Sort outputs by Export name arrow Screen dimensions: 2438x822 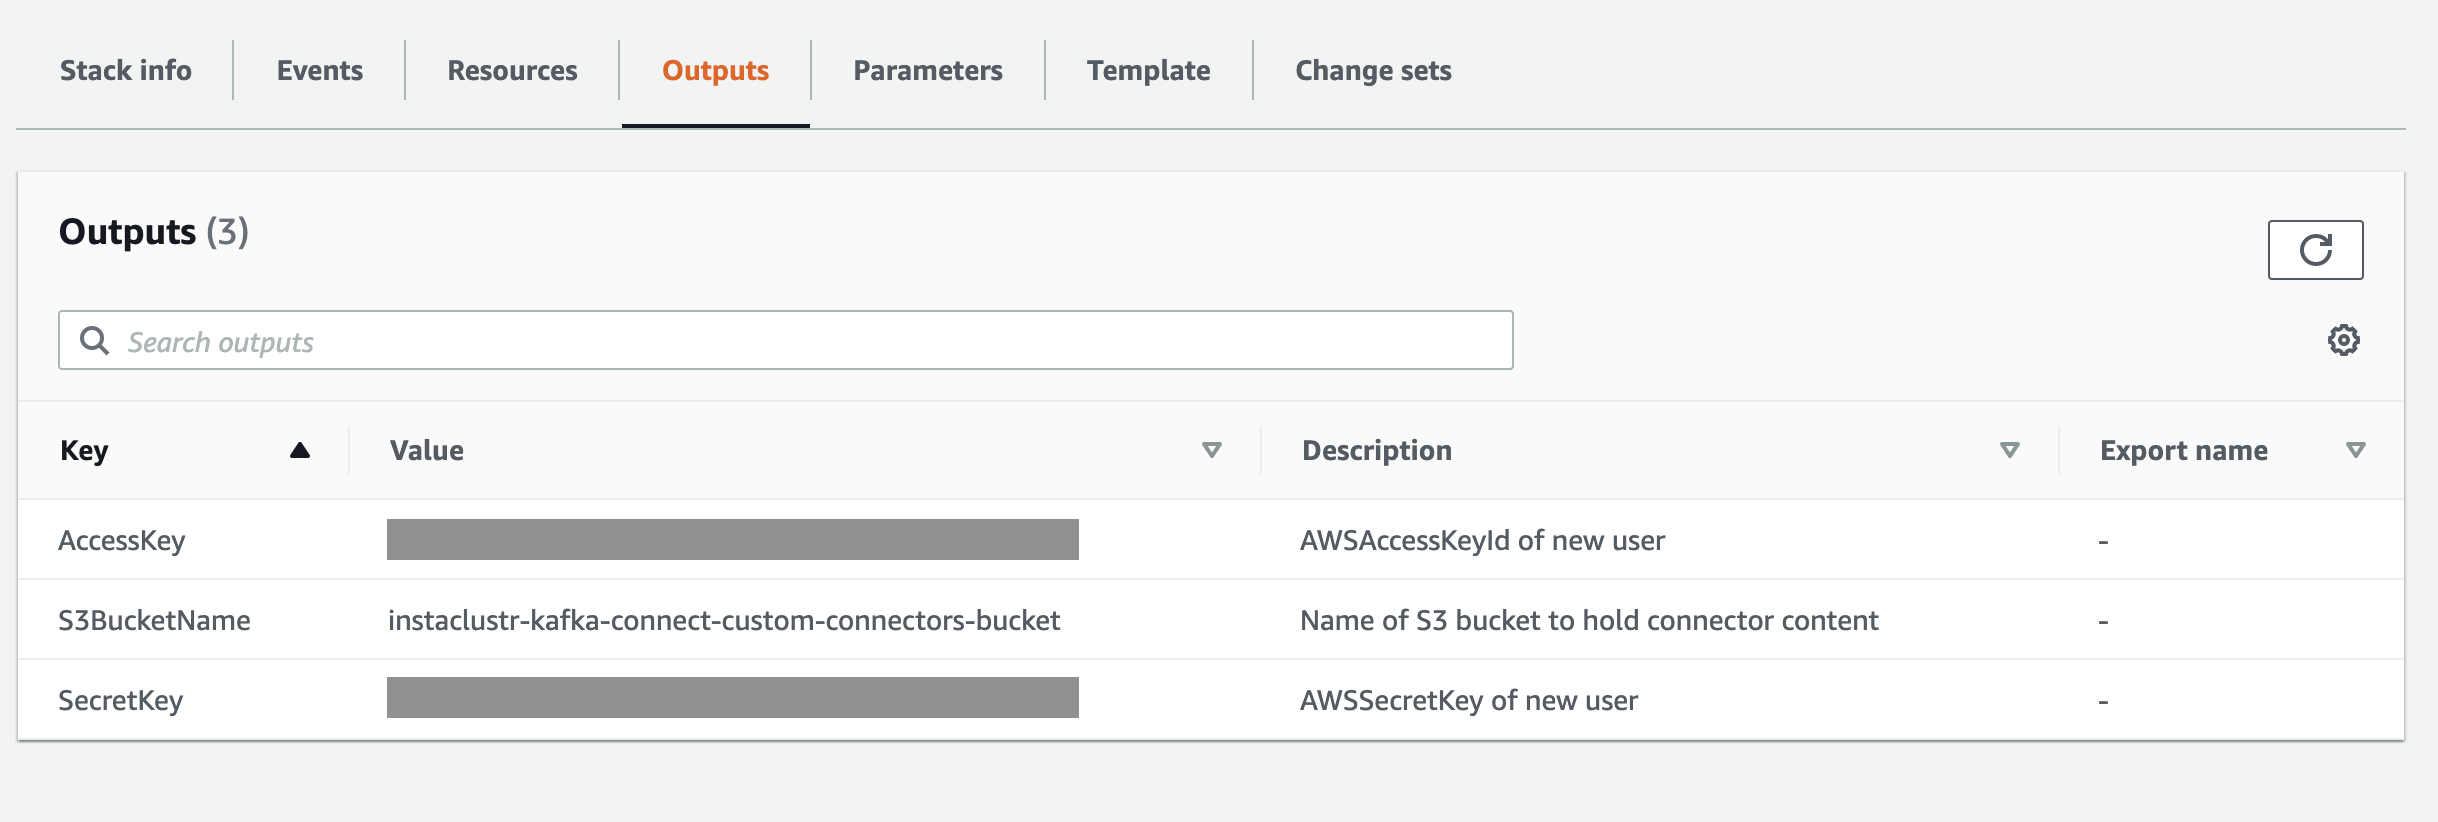coord(2355,451)
